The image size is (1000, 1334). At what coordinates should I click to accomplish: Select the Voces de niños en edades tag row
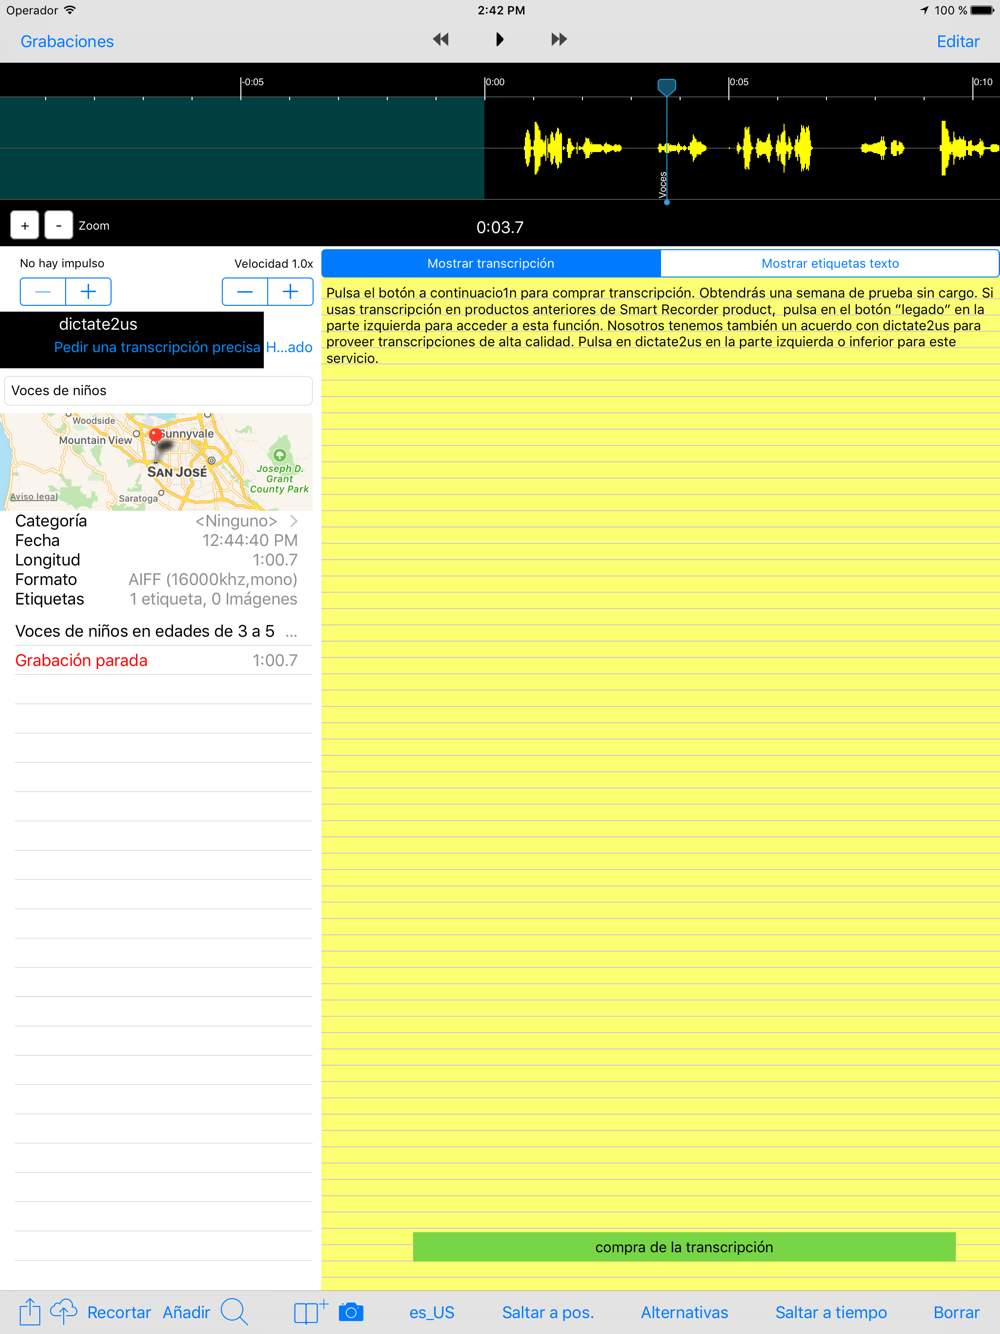(156, 631)
